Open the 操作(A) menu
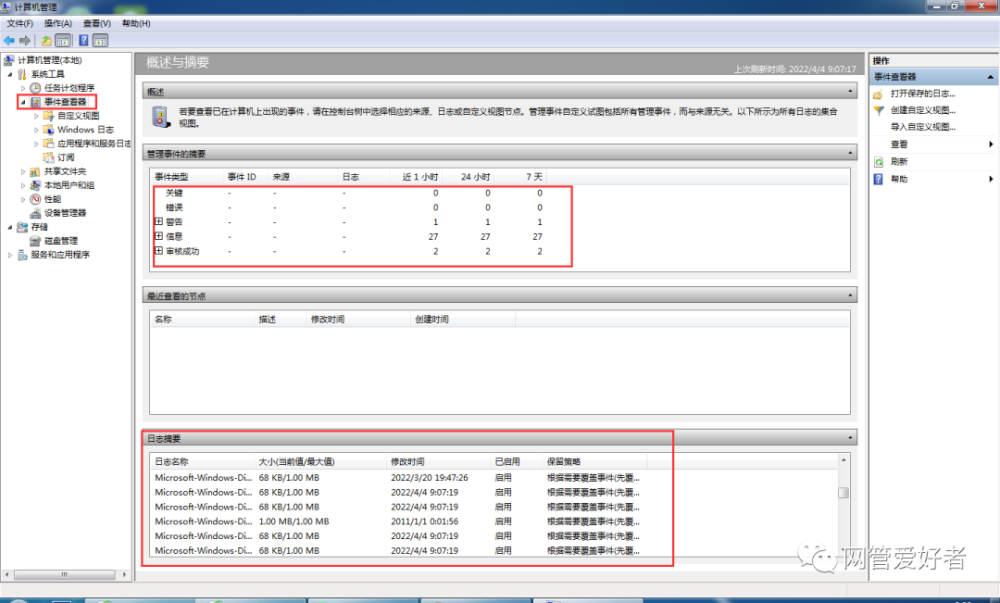The width and height of the screenshot is (1000, 603). tap(58, 24)
